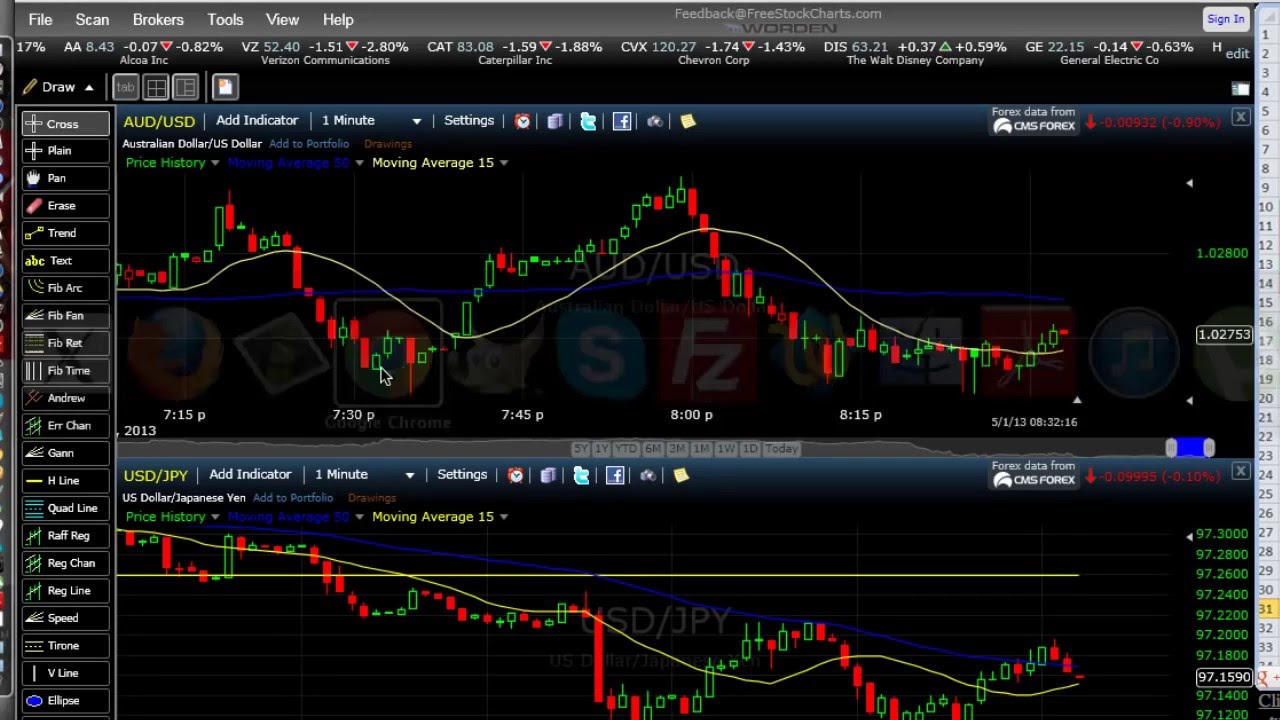1280x720 pixels.
Task: Choose the Raff Reg tool
Action: click(66, 536)
